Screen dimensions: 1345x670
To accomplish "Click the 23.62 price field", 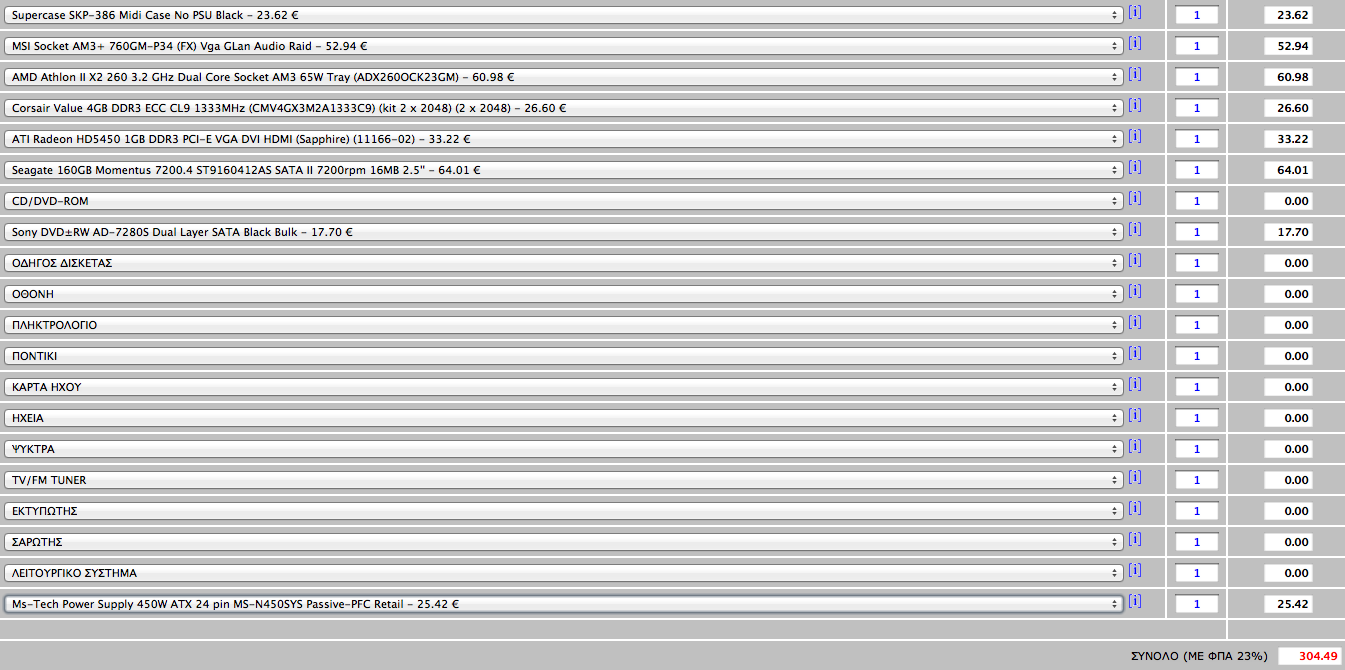I will coord(1288,15).
